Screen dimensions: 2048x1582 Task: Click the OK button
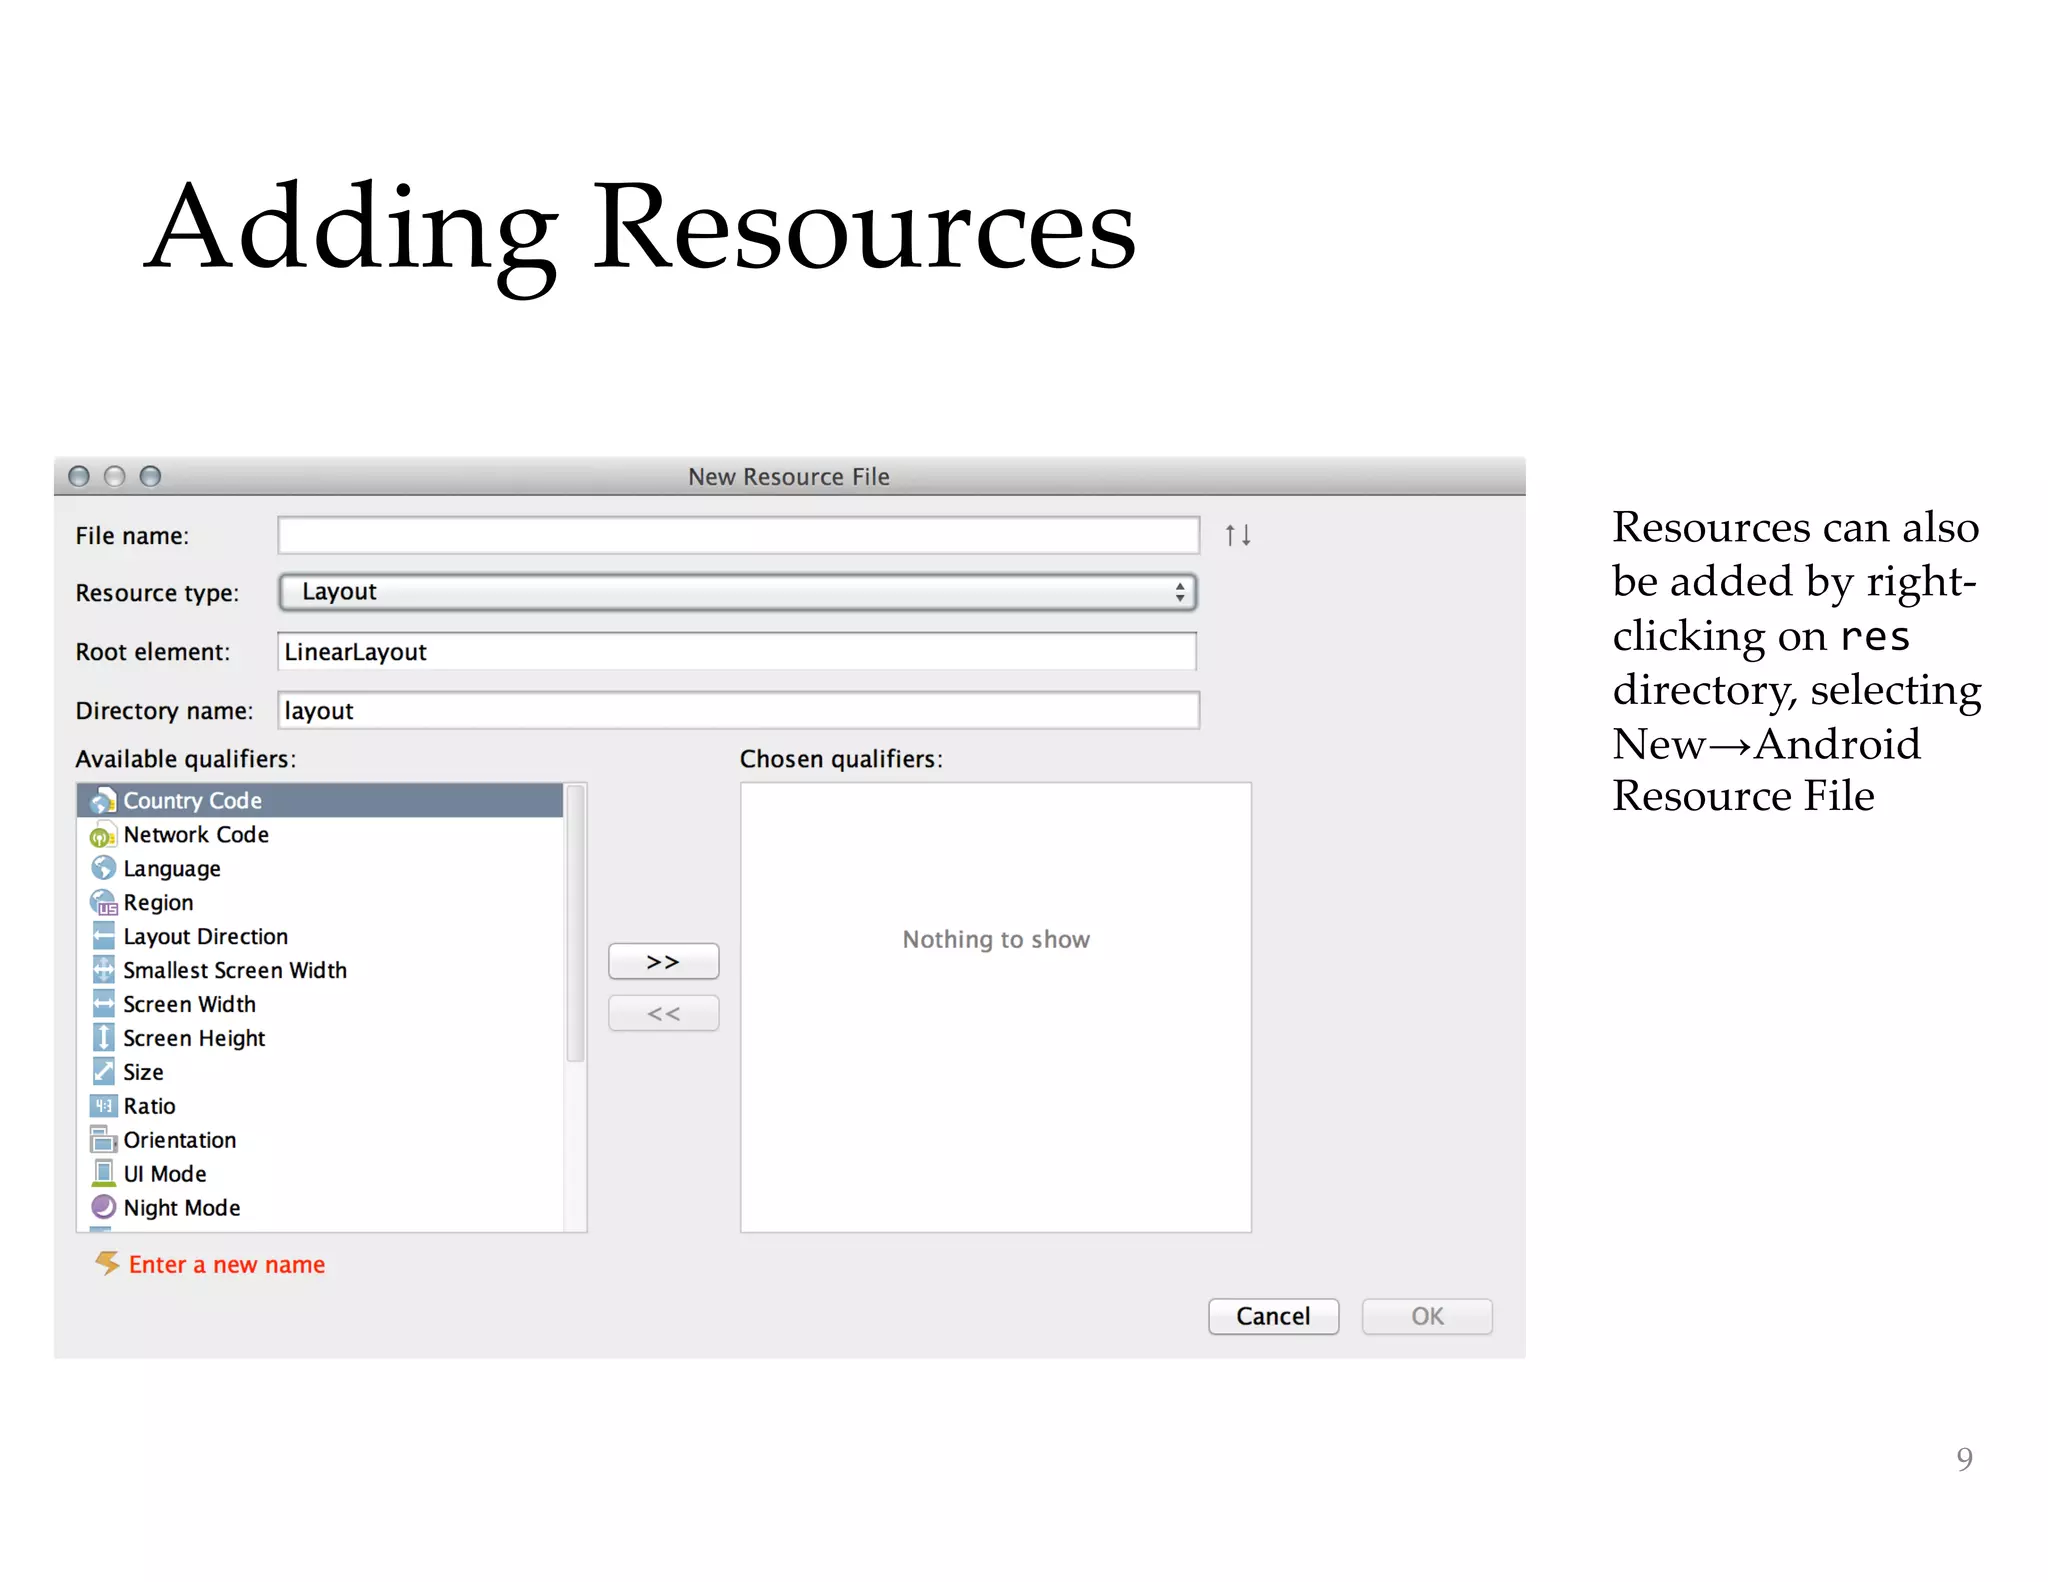(x=1427, y=1316)
